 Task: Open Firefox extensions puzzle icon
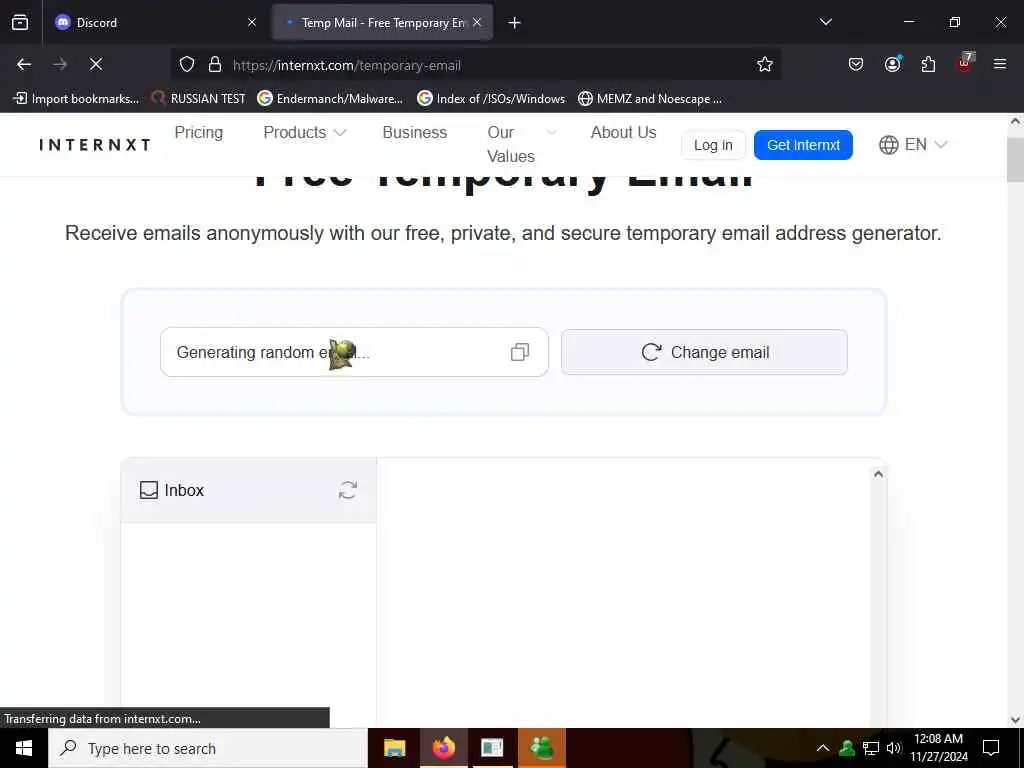point(928,64)
